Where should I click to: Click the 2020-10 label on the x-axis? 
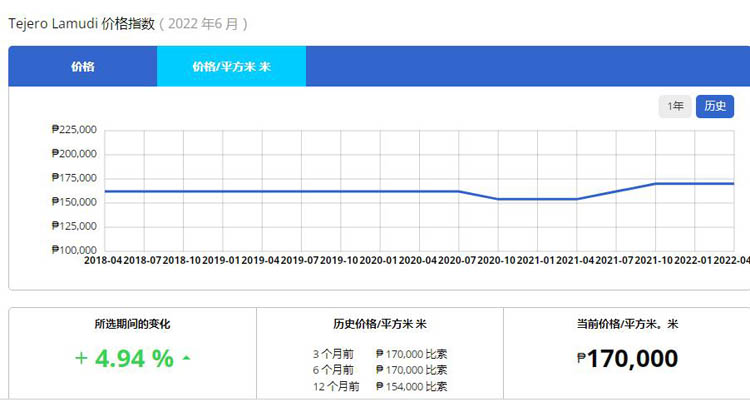(498, 259)
